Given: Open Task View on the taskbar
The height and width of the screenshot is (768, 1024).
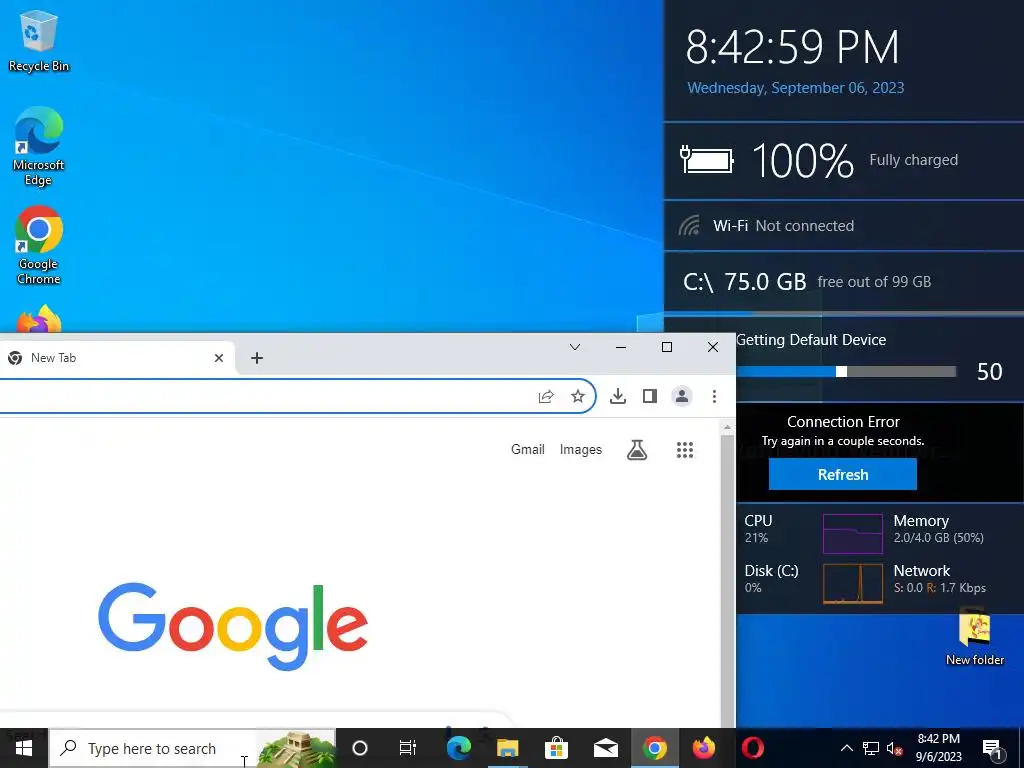Looking at the screenshot, I should click(408, 748).
